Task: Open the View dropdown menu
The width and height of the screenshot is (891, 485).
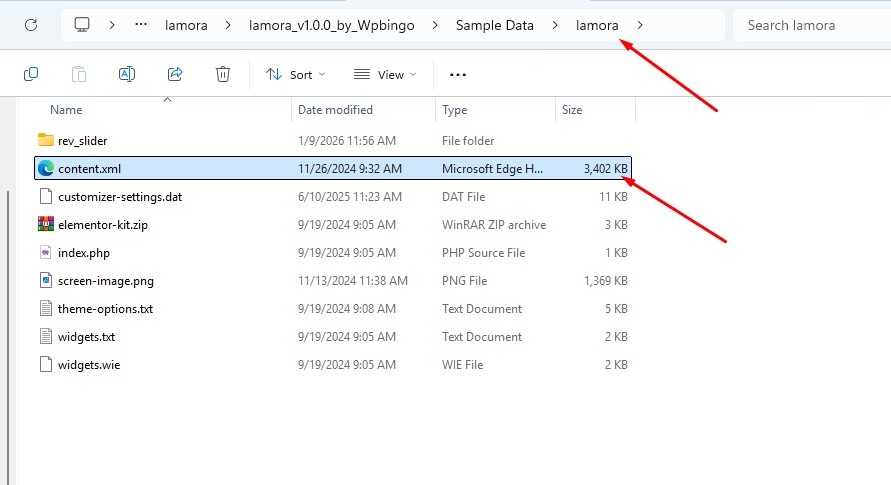Action: coord(385,74)
